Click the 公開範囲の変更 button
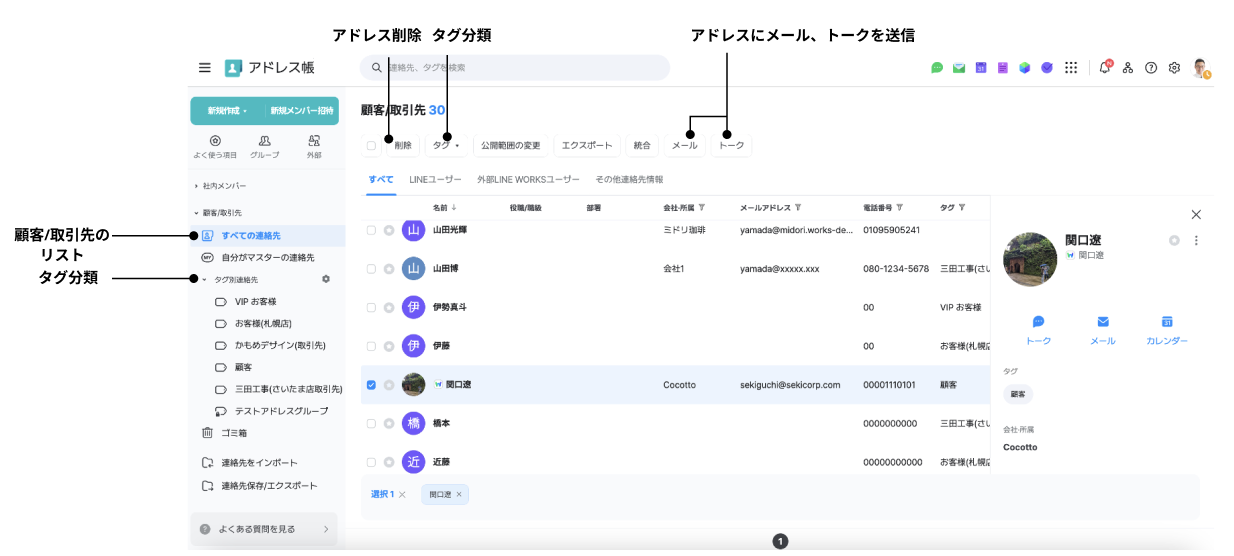Screen dimensions: 1234x556 click(x=510, y=146)
